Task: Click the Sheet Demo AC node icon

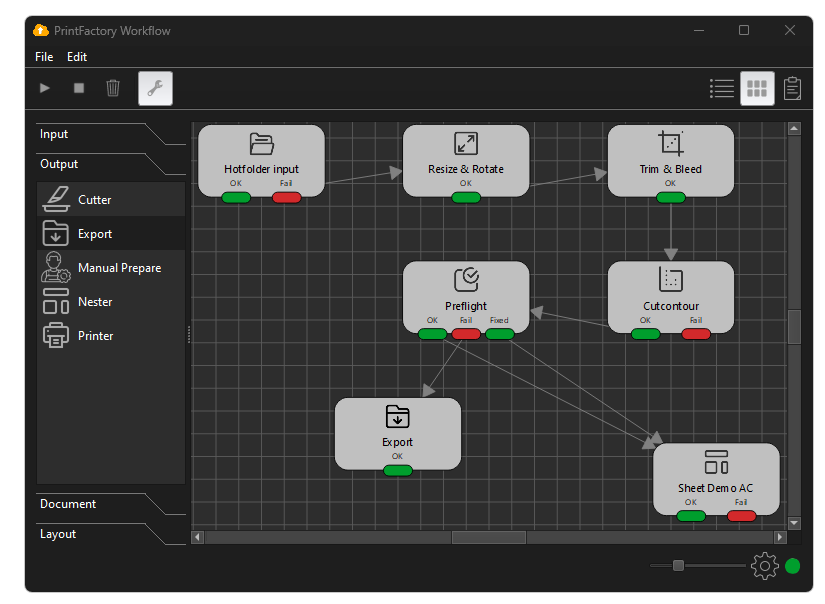Action: pos(716,462)
